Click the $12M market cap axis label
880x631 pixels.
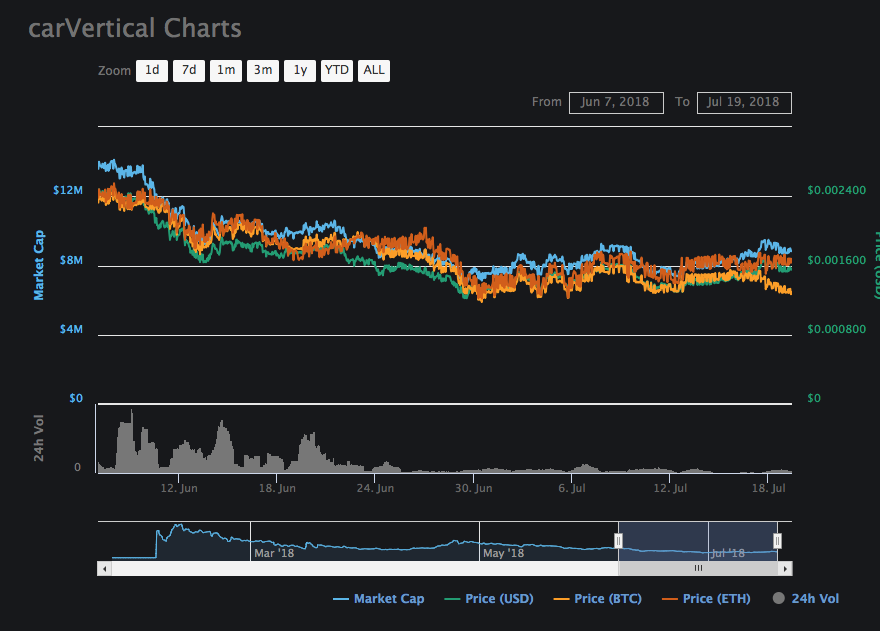coord(68,190)
